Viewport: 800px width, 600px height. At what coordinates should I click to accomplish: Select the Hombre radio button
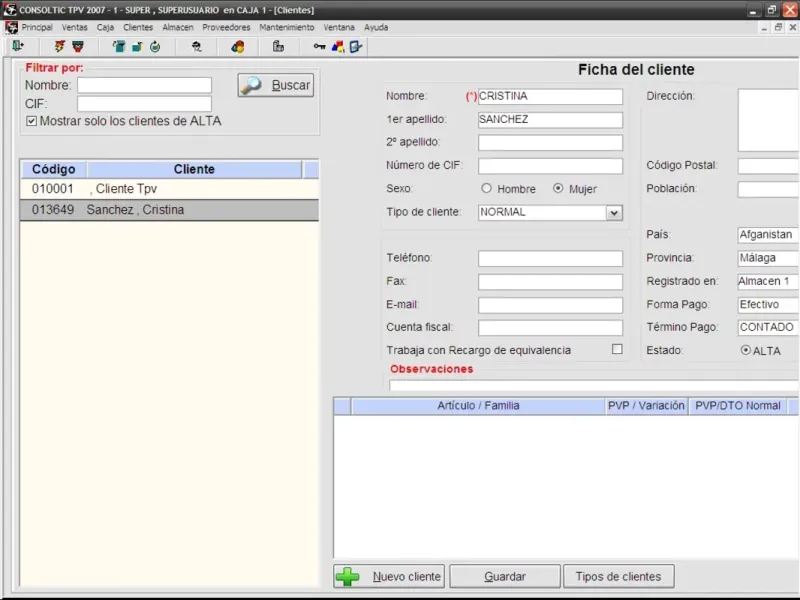(x=486, y=188)
